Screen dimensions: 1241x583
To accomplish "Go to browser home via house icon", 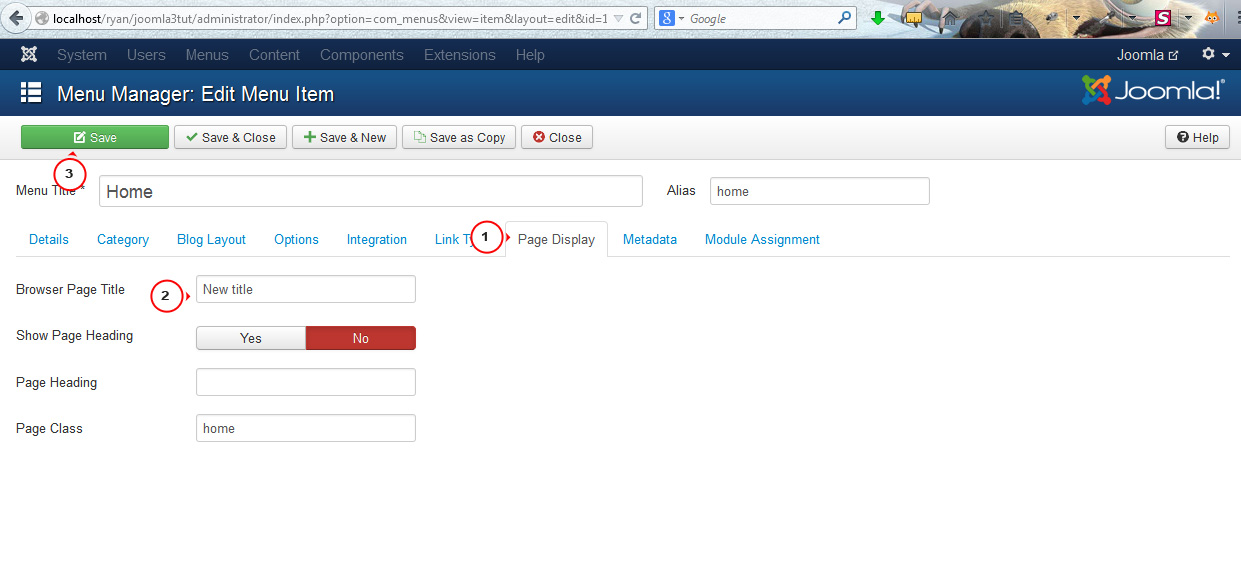I will 950,18.
